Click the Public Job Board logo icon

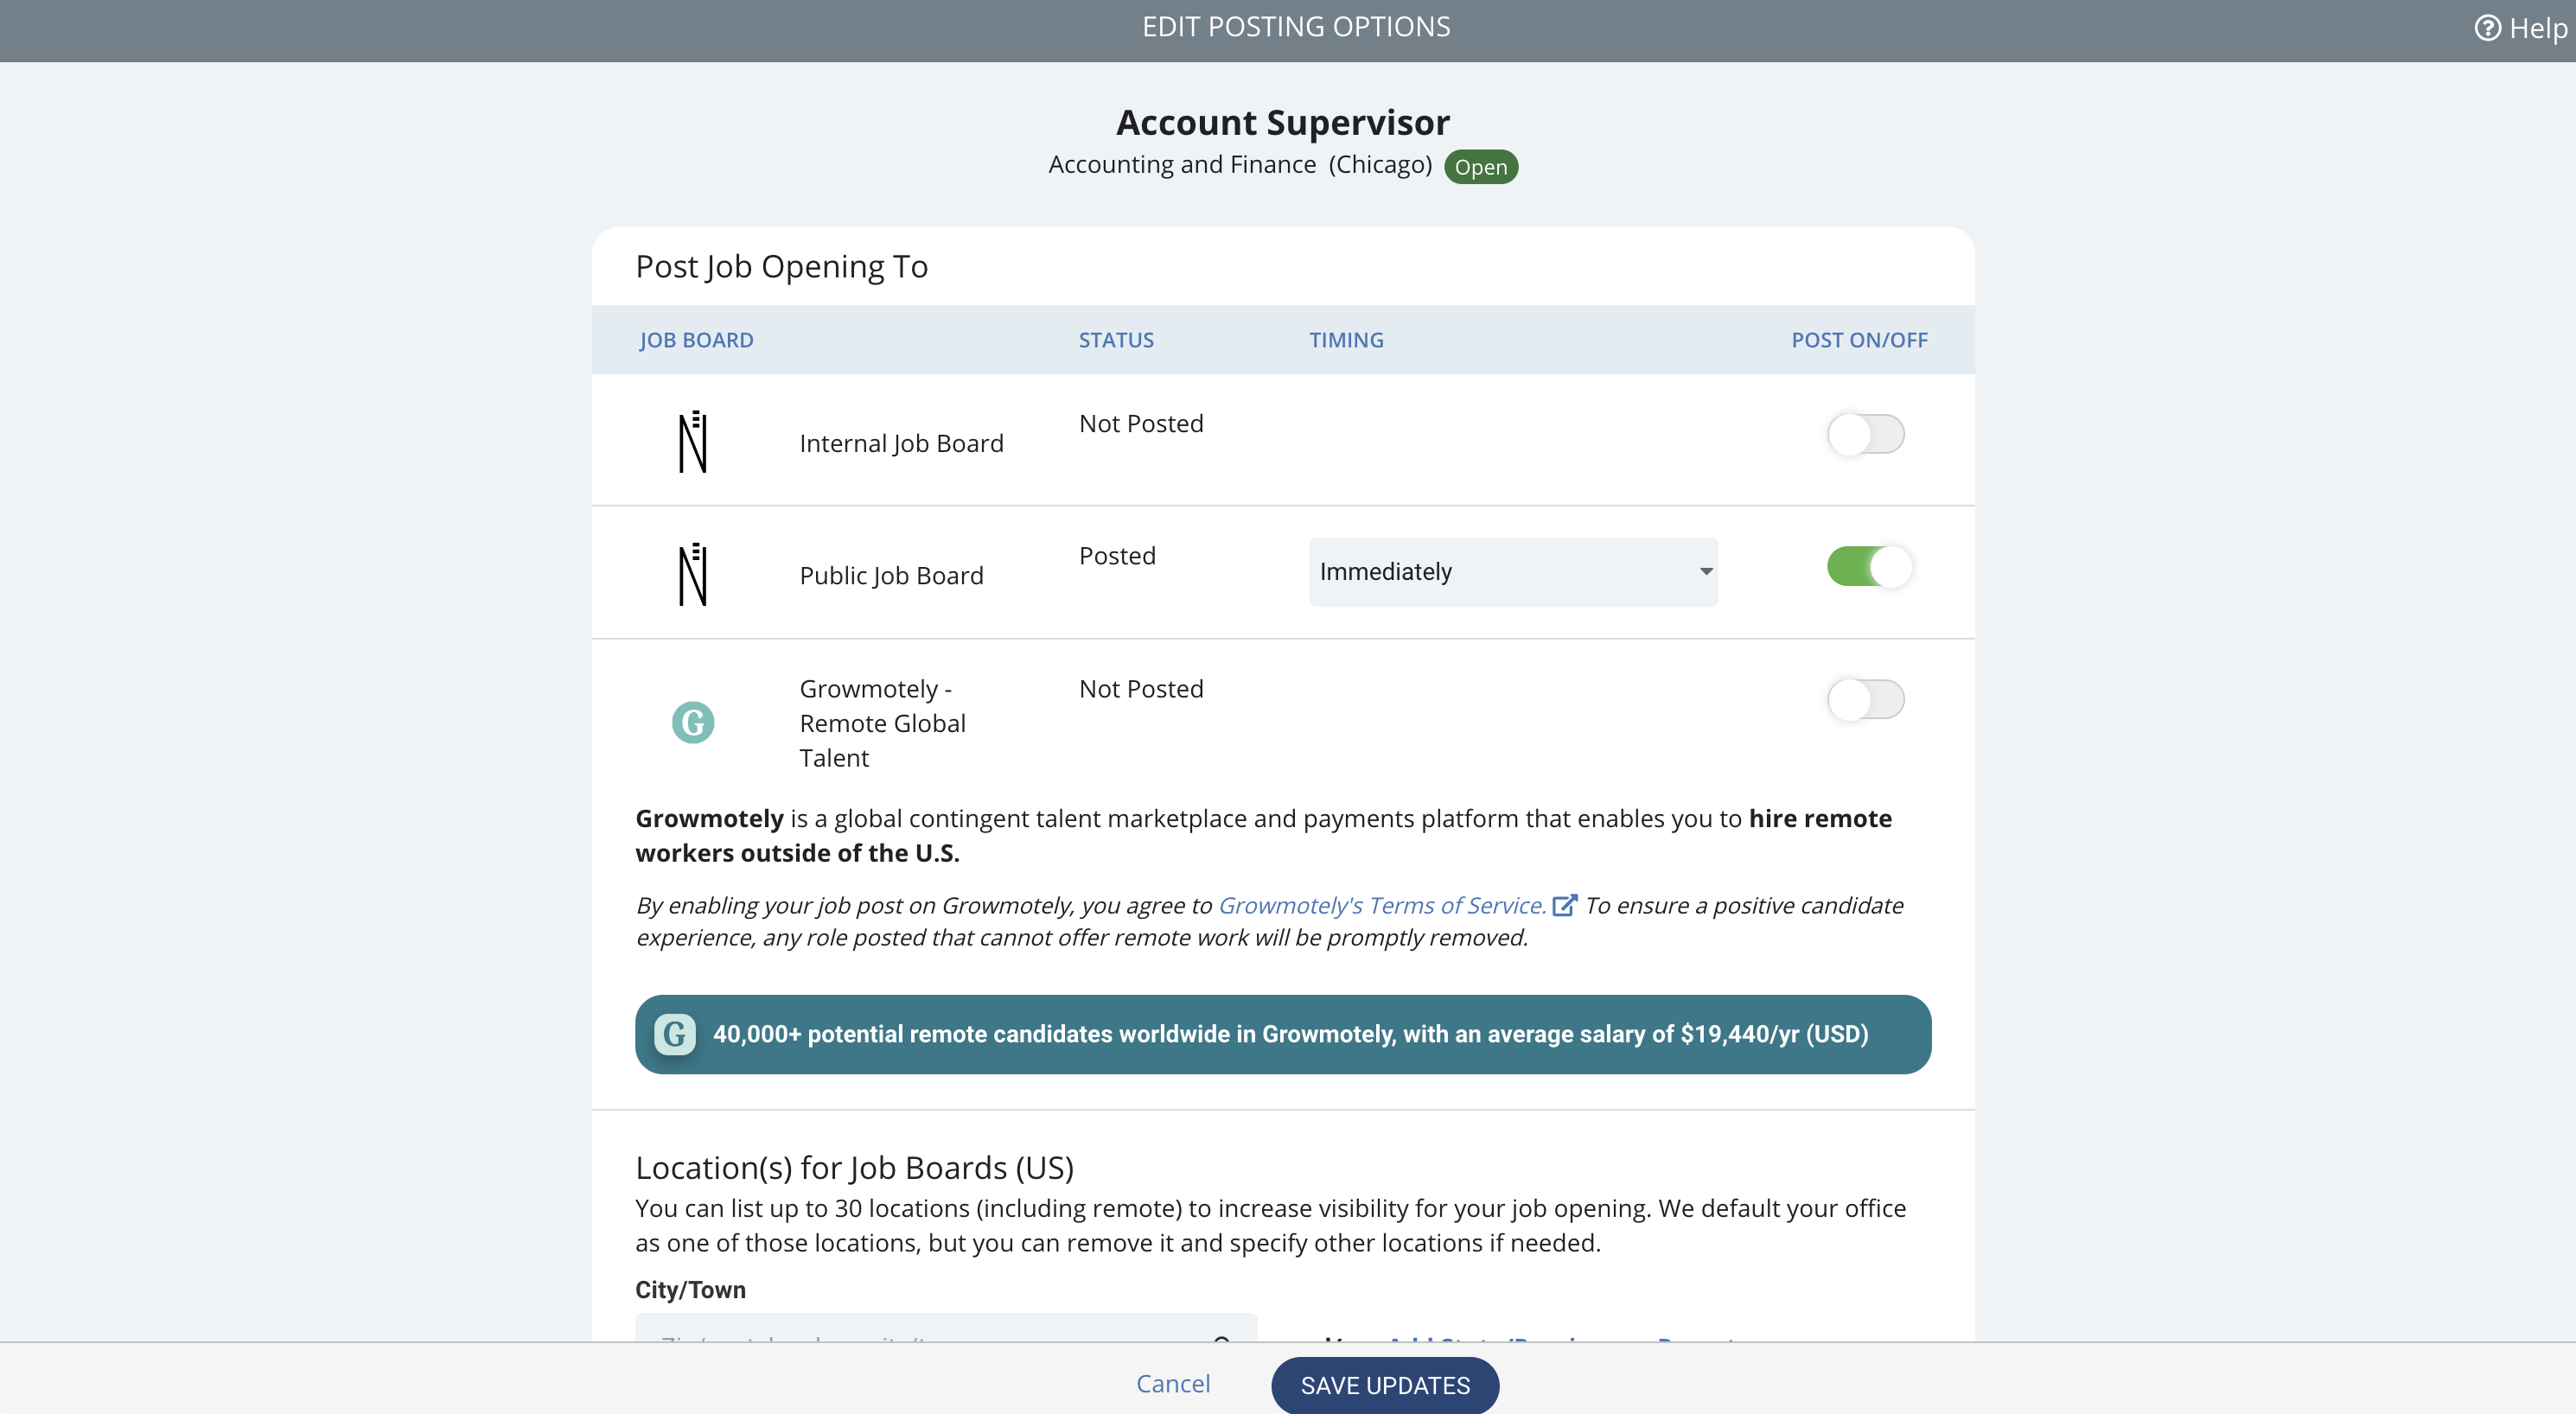[693, 574]
